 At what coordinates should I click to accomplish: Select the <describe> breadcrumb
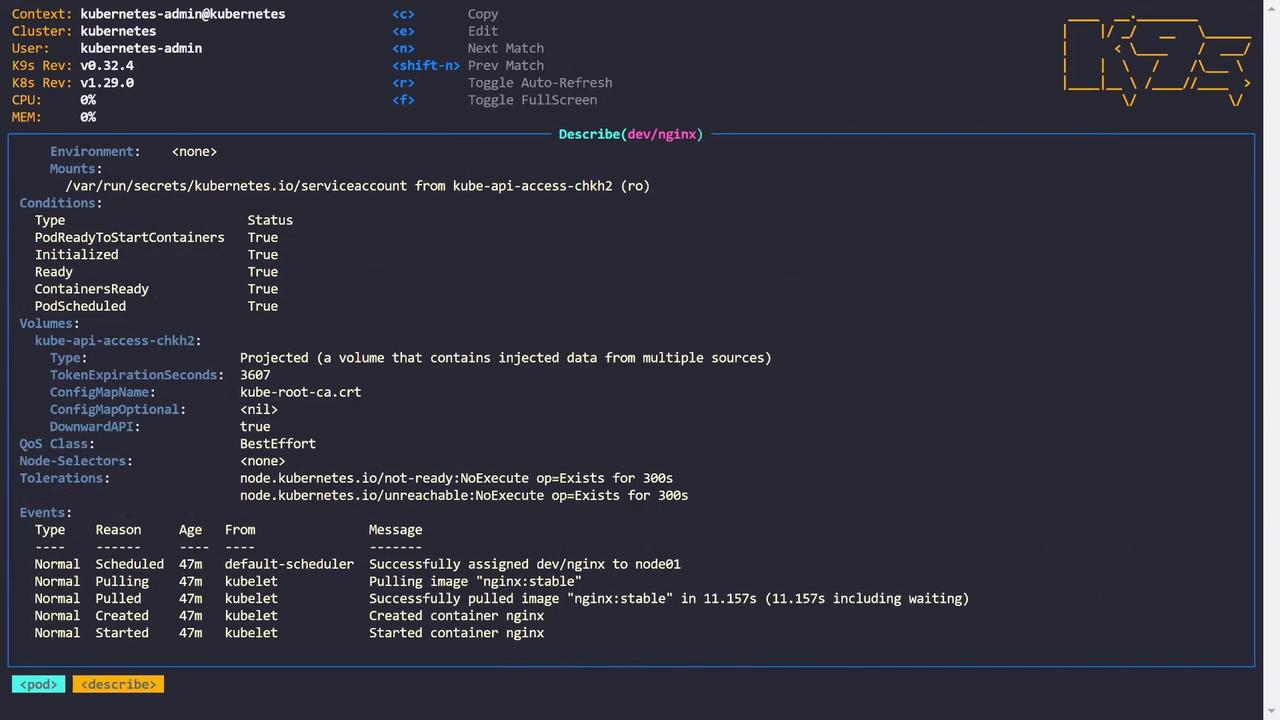click(118, 684)
